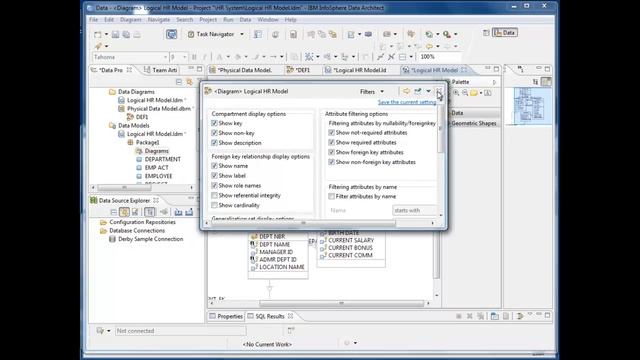The width and height of the screenshot is (640, 360).
Task: Click the Line Color icon in diagram toolbar
Action: coord(256,57)
